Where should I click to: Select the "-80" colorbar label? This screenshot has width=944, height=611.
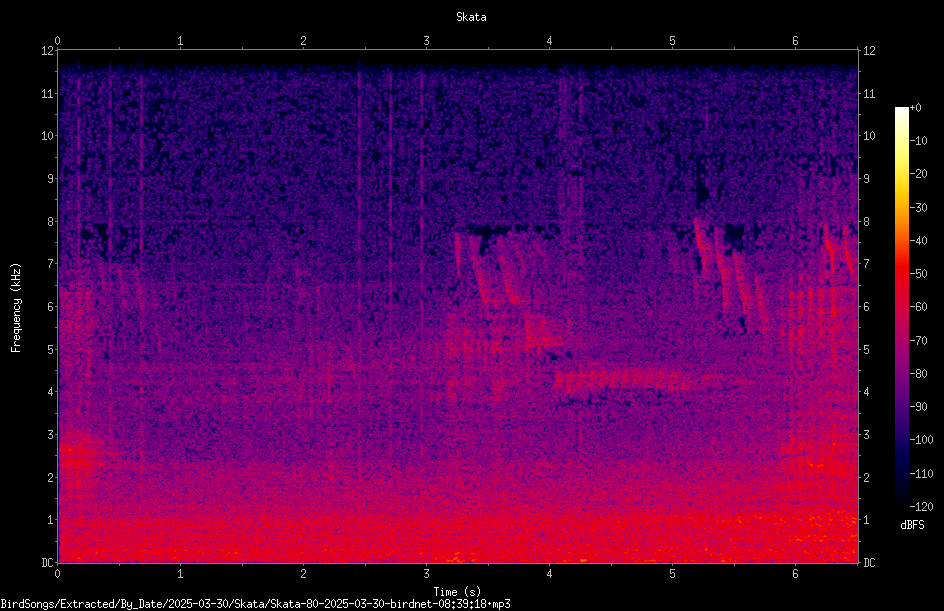(918, 374)
